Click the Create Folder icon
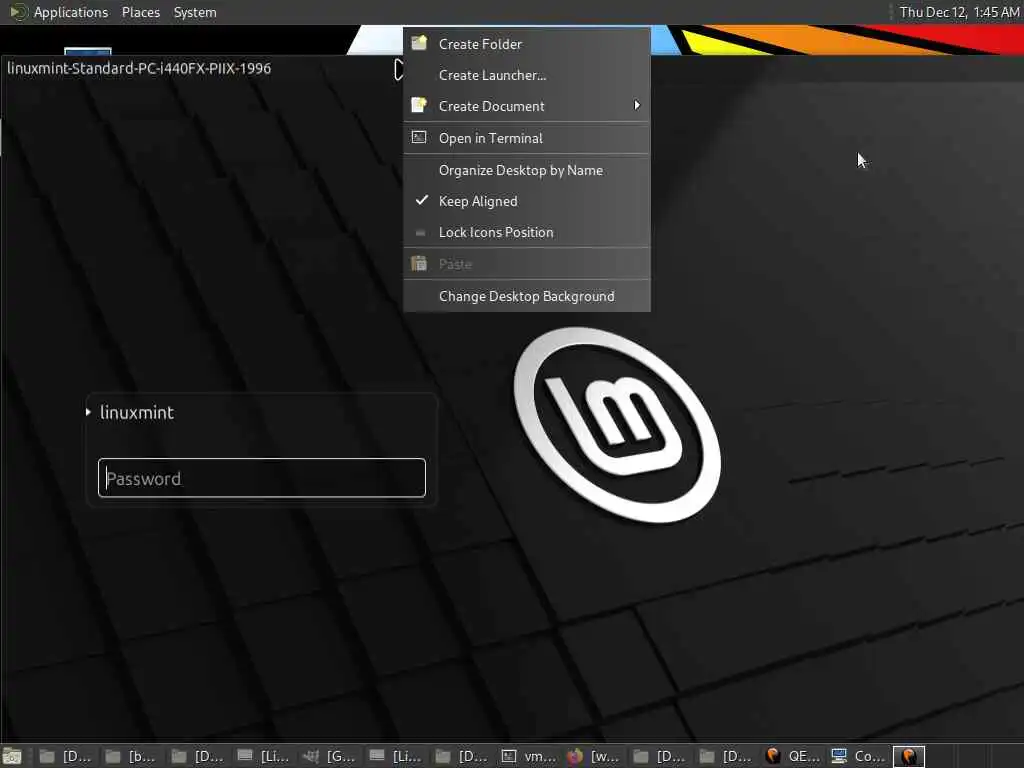 click(419, 43)
